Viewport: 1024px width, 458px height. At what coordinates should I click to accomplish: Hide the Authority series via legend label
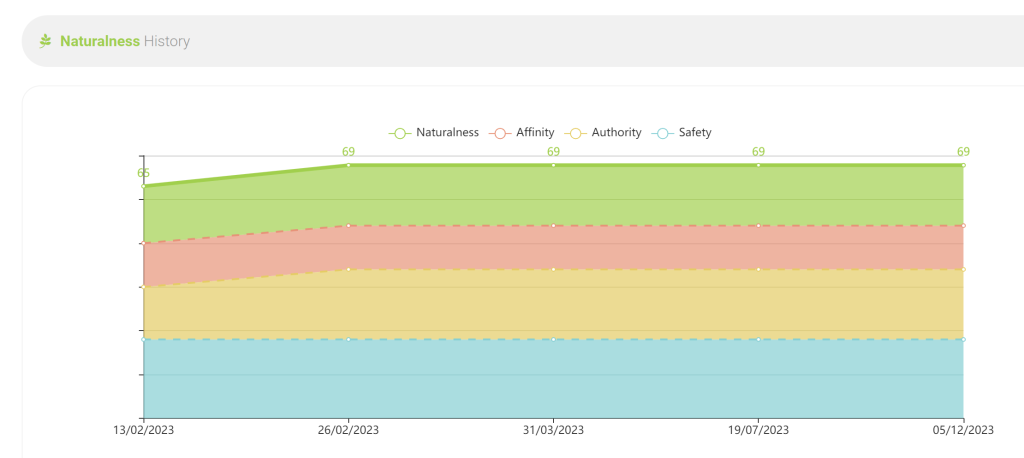pyautogui.click(x=616, y=132)
